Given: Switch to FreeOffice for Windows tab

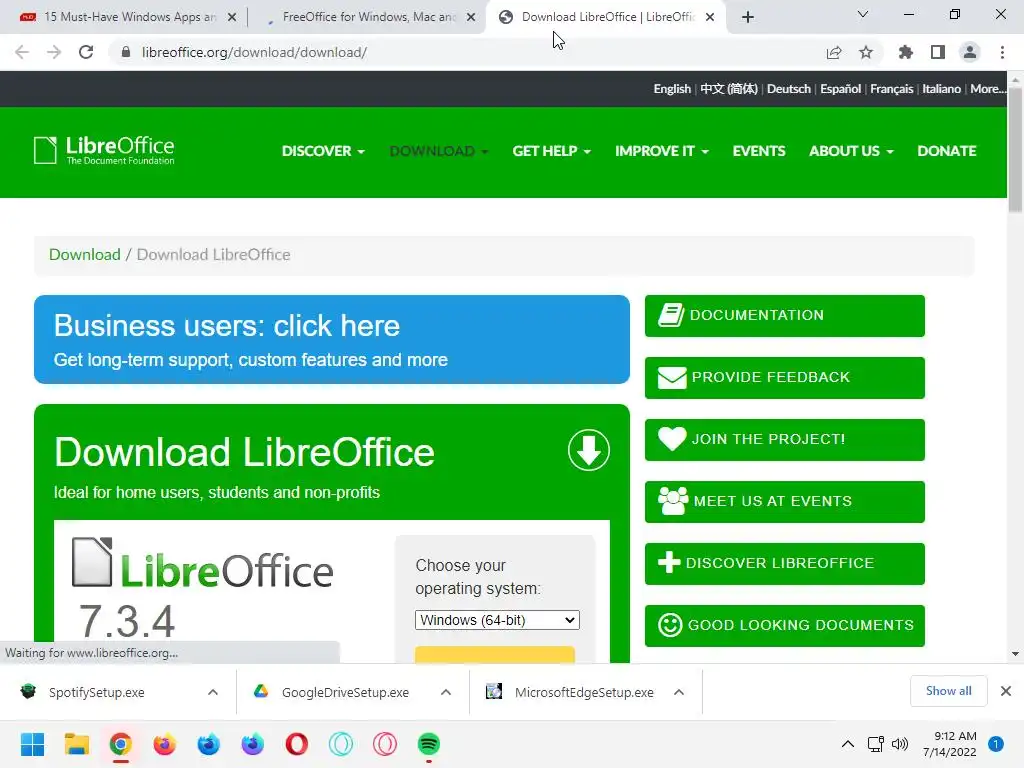Looking at the screenshot, I should coord(369,17).
